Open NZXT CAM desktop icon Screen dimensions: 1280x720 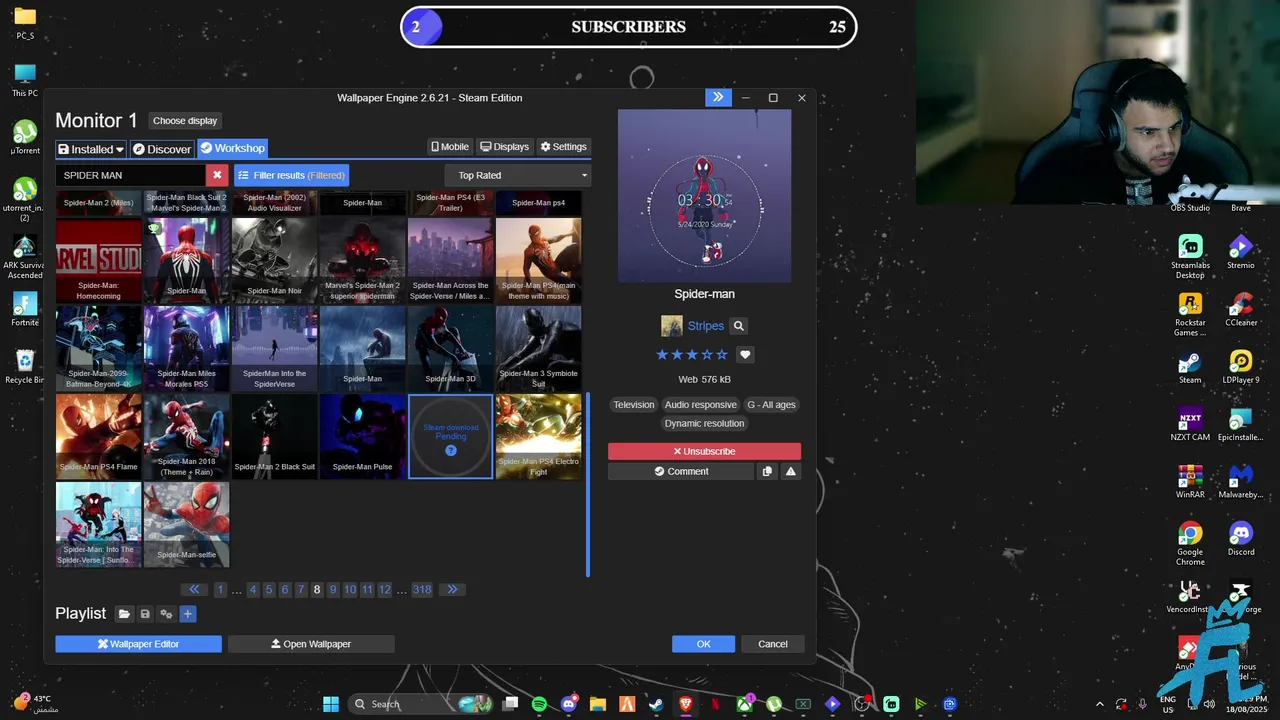click(x=1190, y=424)
